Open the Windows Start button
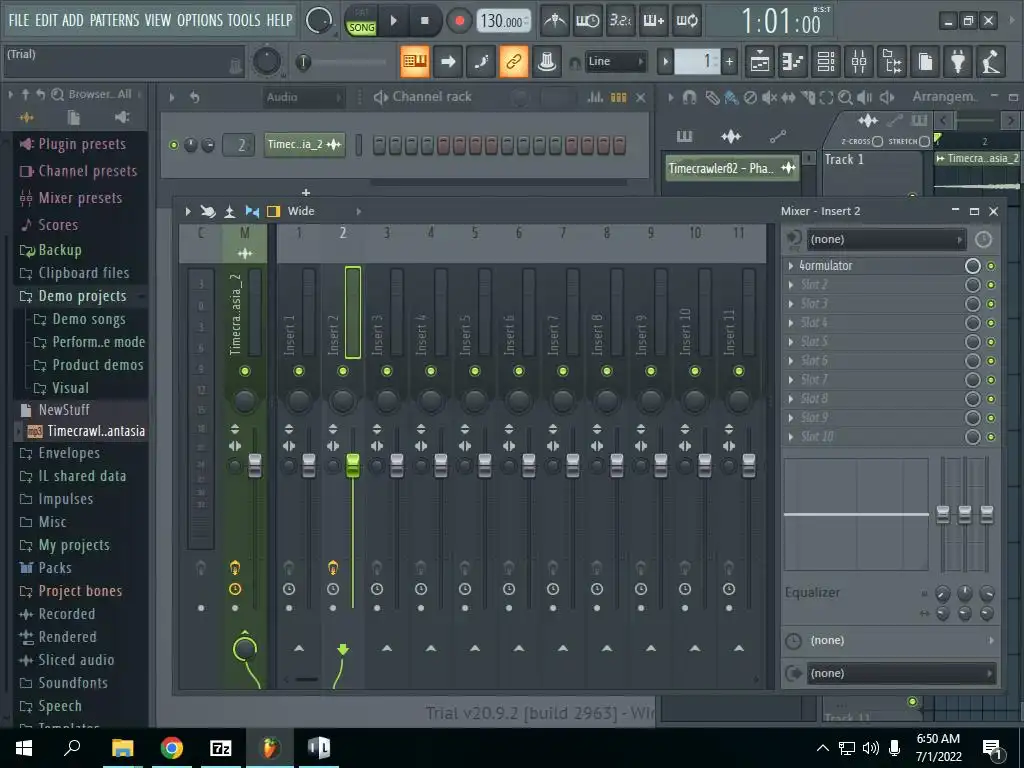 [x=24, y=748]
